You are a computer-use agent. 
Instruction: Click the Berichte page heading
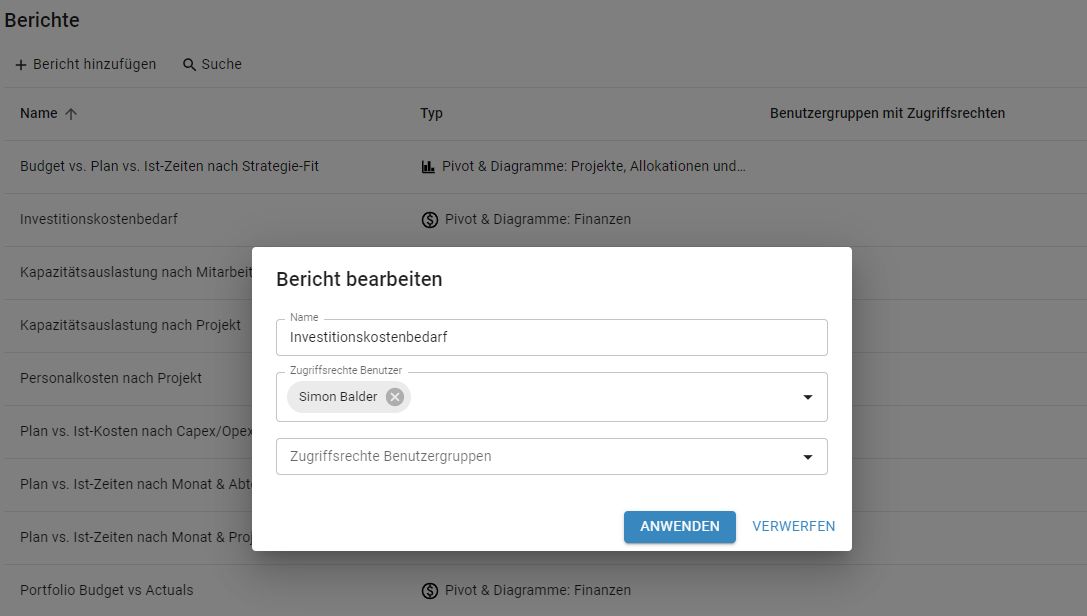tap(42, 20)
